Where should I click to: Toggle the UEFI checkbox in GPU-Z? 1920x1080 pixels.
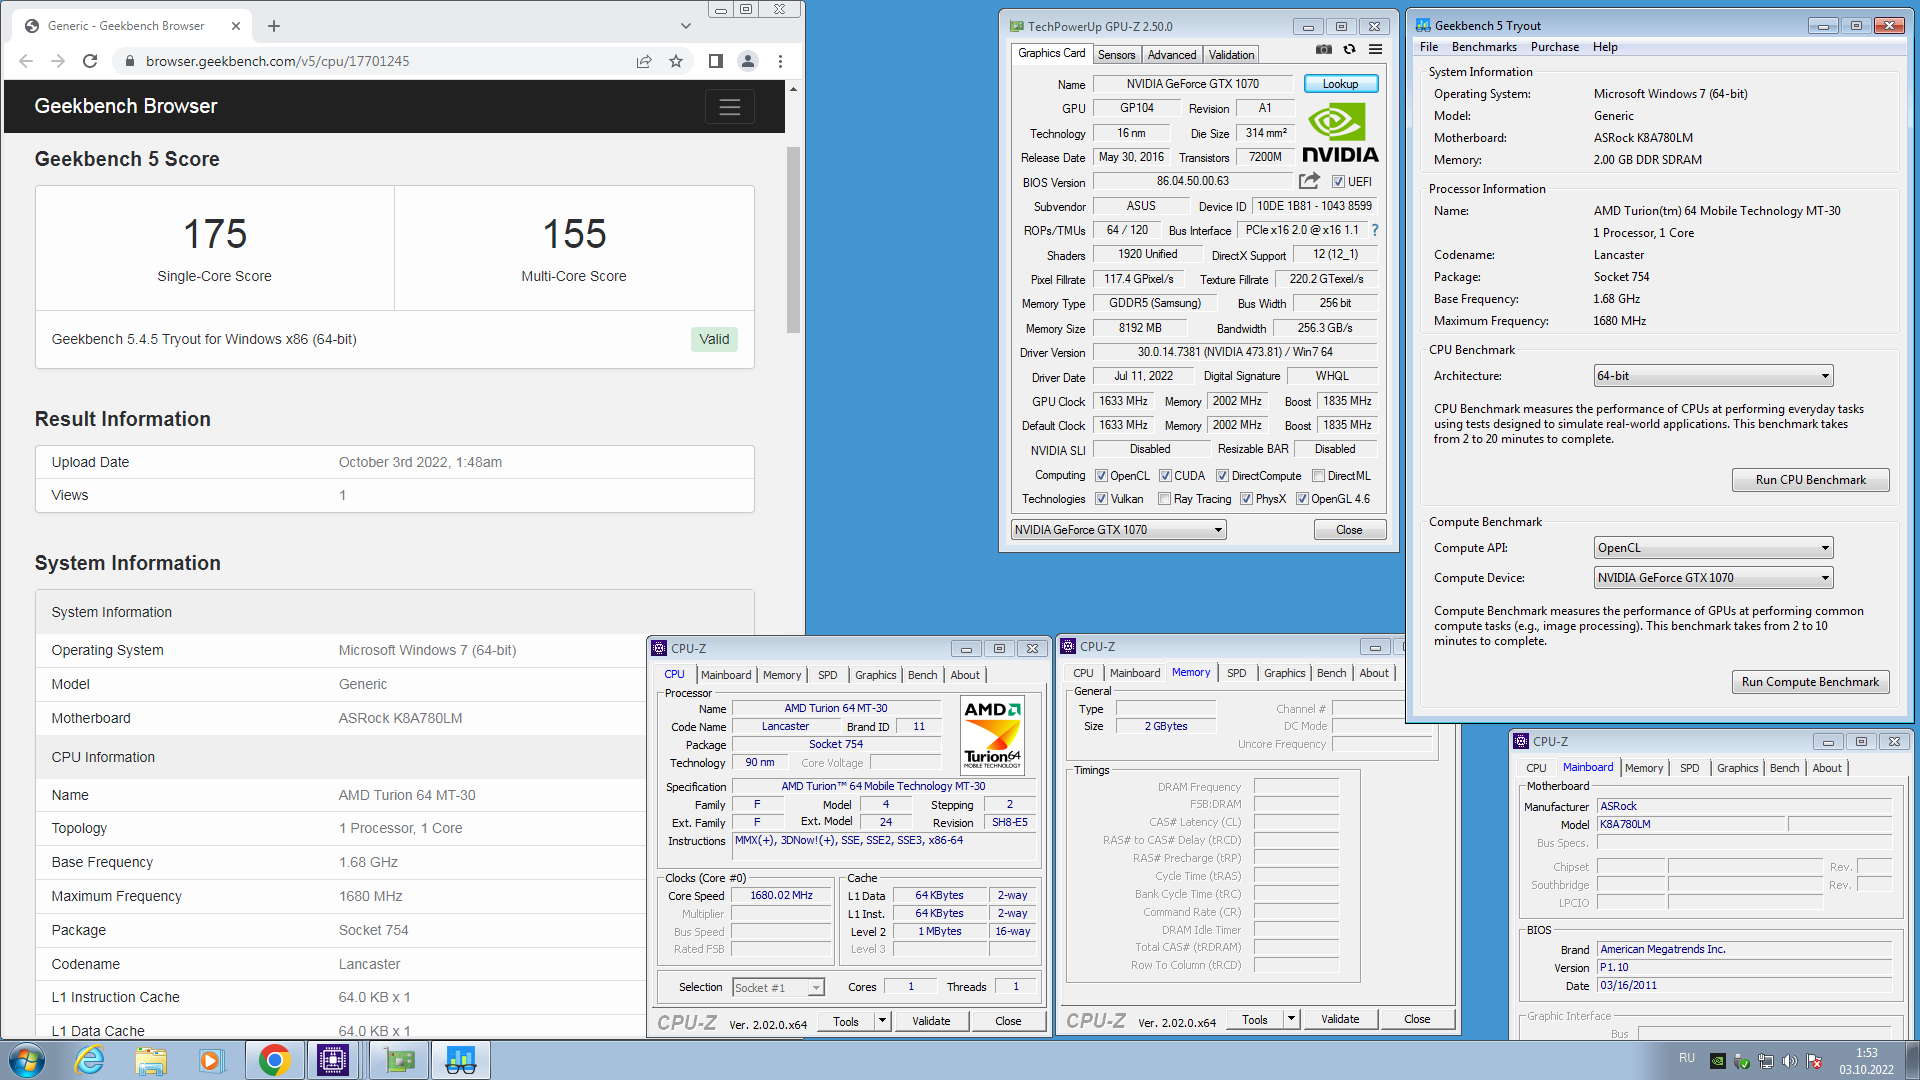[x=1338, y=182]
